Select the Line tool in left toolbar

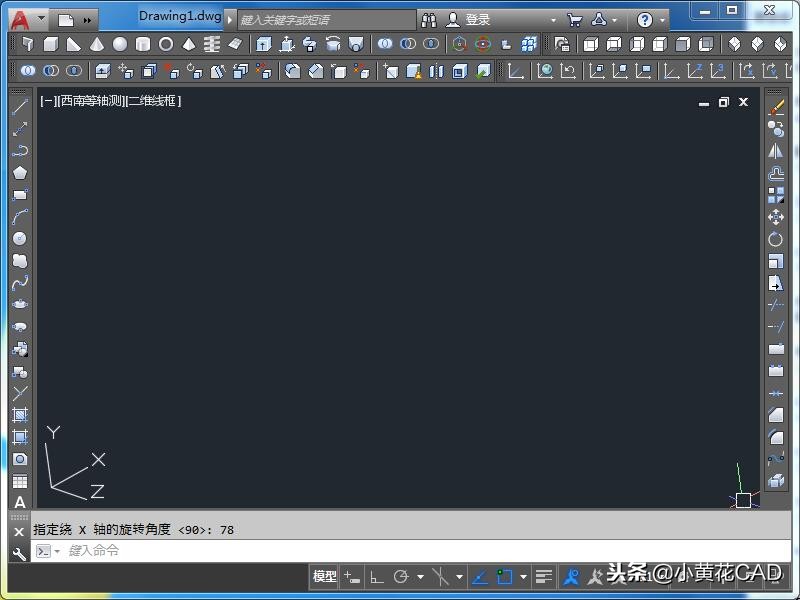20,107
